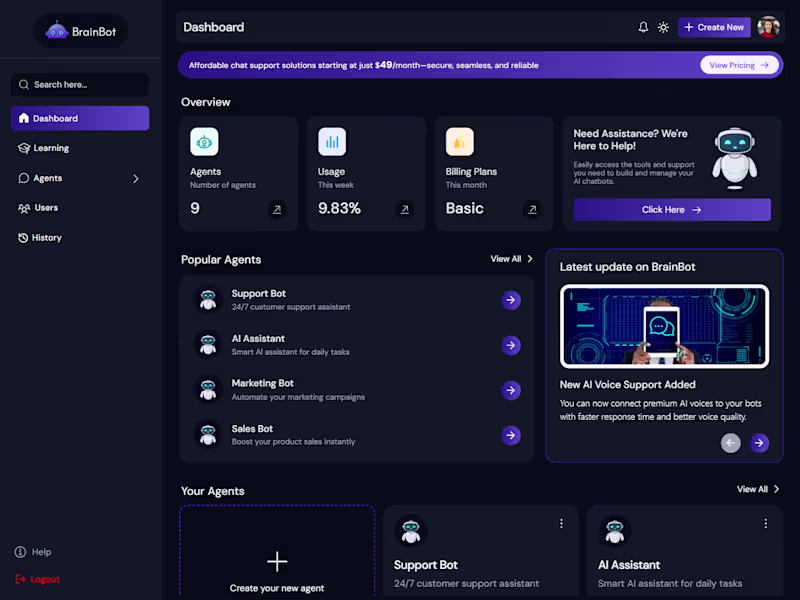The width and height of the screenshot is (800, 600).
Task: Click the assistance robot illustration
Action: 735,158
